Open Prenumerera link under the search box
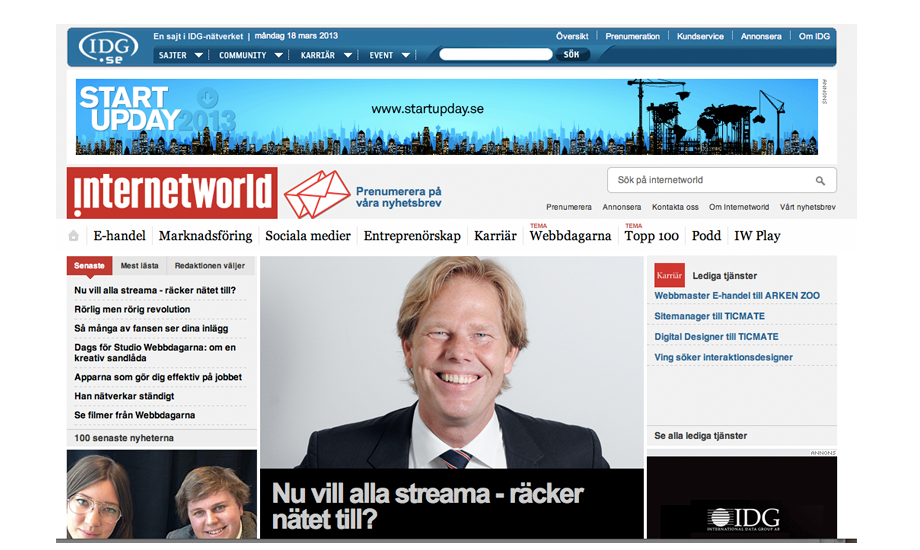The image size is (920, 550). point(569,207)
